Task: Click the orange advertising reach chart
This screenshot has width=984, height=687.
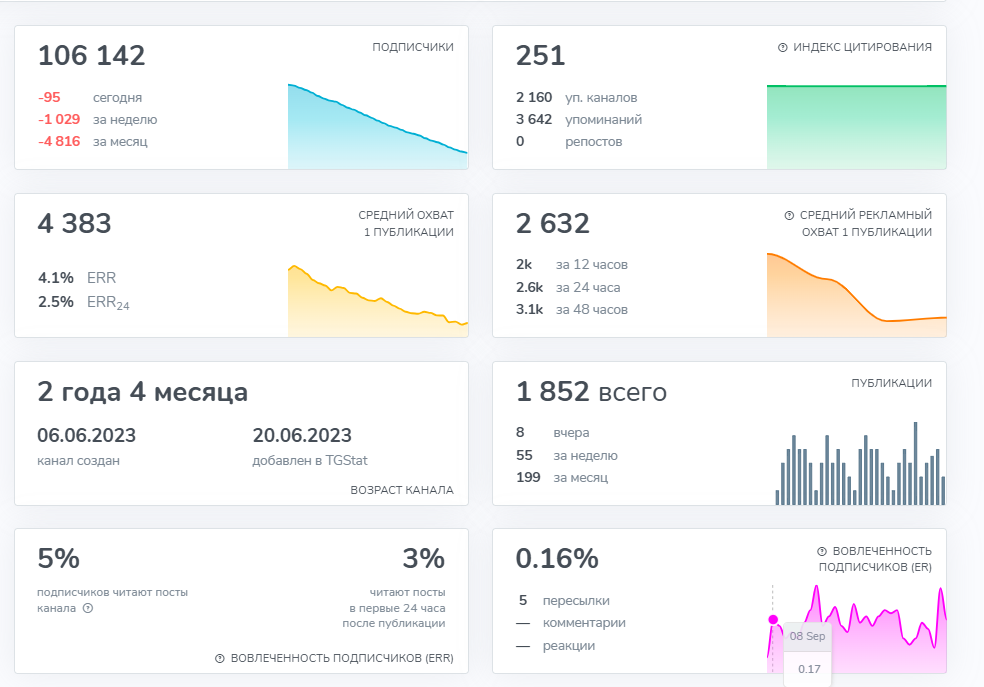Action: point(856,296)
